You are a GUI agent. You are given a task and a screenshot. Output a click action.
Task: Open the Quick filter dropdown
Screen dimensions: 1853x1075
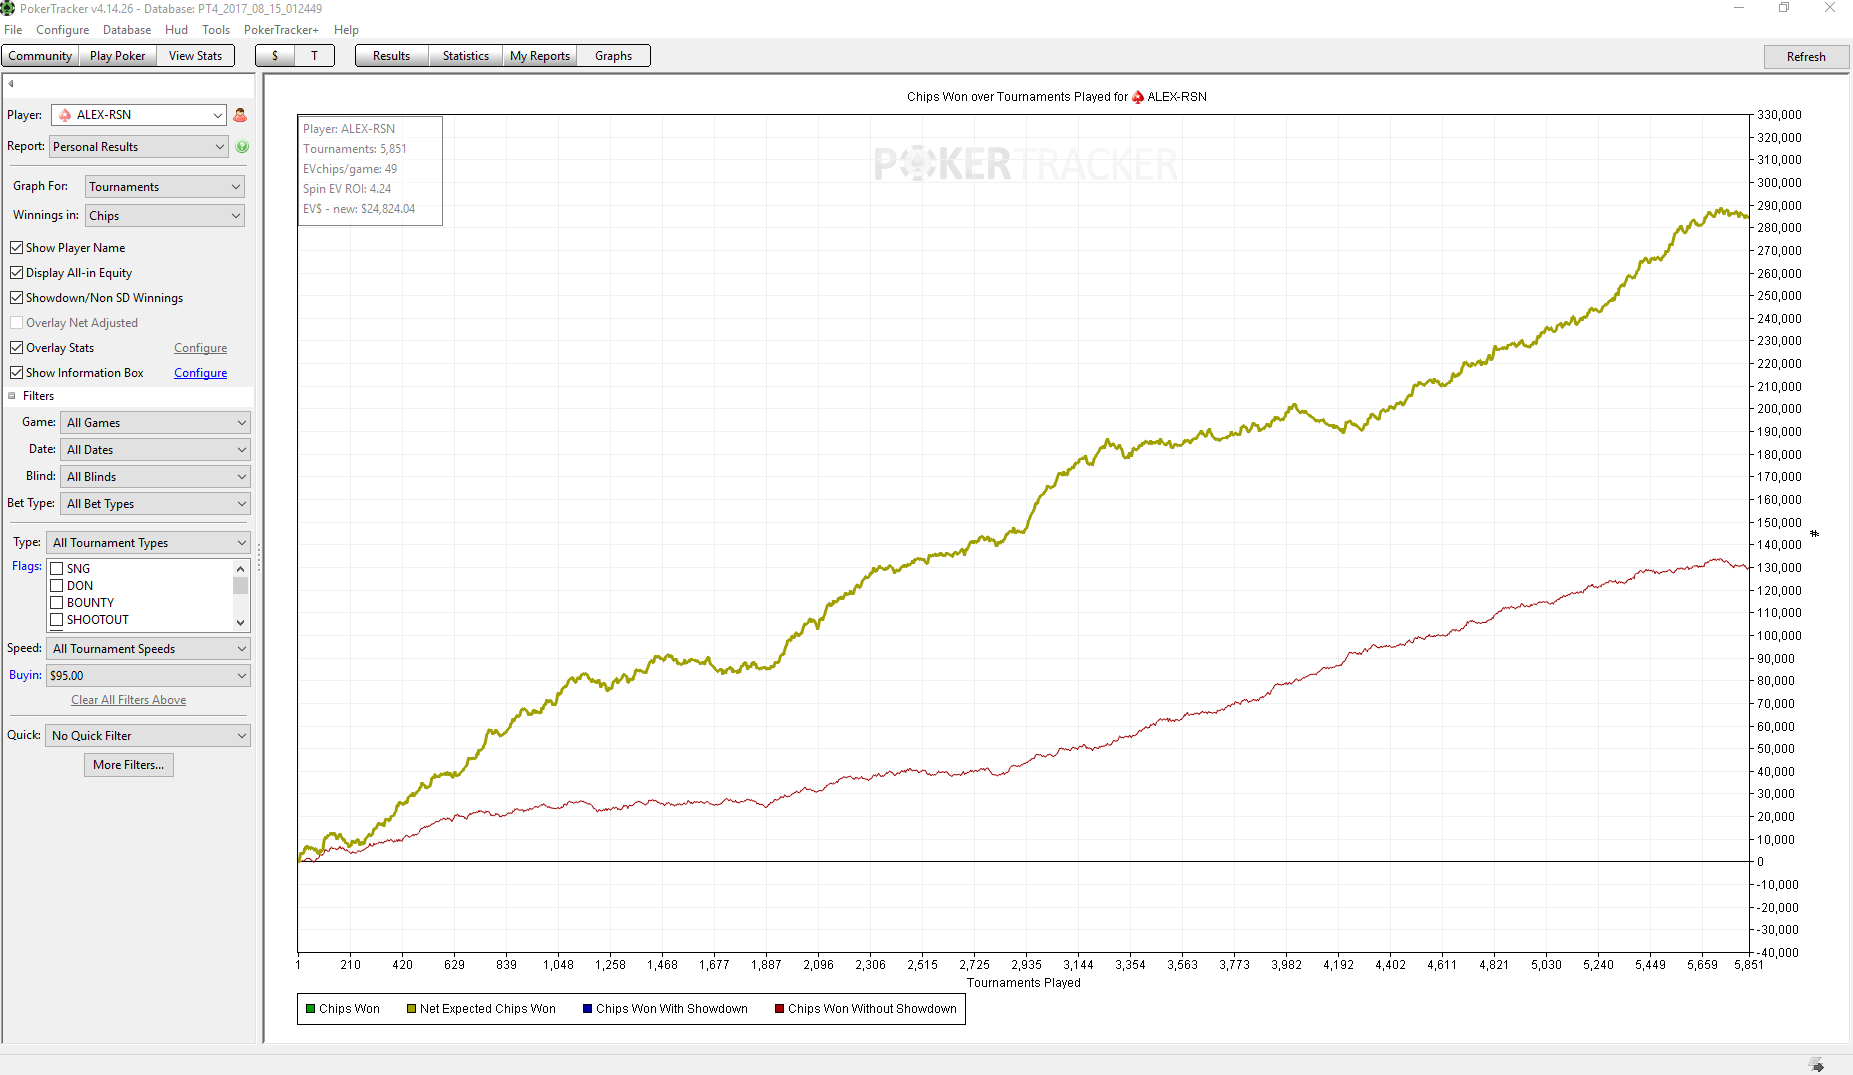coord(148,736)
